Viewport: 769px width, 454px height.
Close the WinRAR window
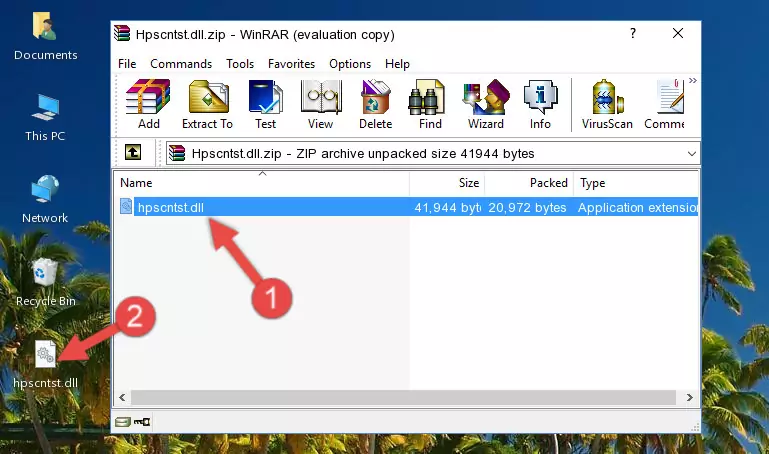pyautogui.click(x=678, y=34)
